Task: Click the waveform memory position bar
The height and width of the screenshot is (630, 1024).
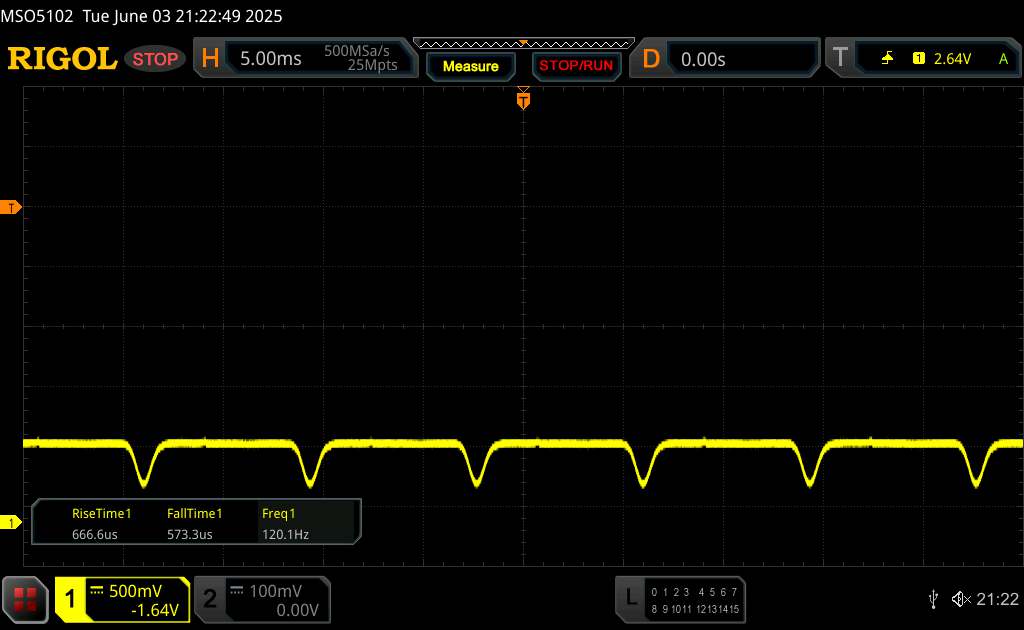Action: point(524,44)
